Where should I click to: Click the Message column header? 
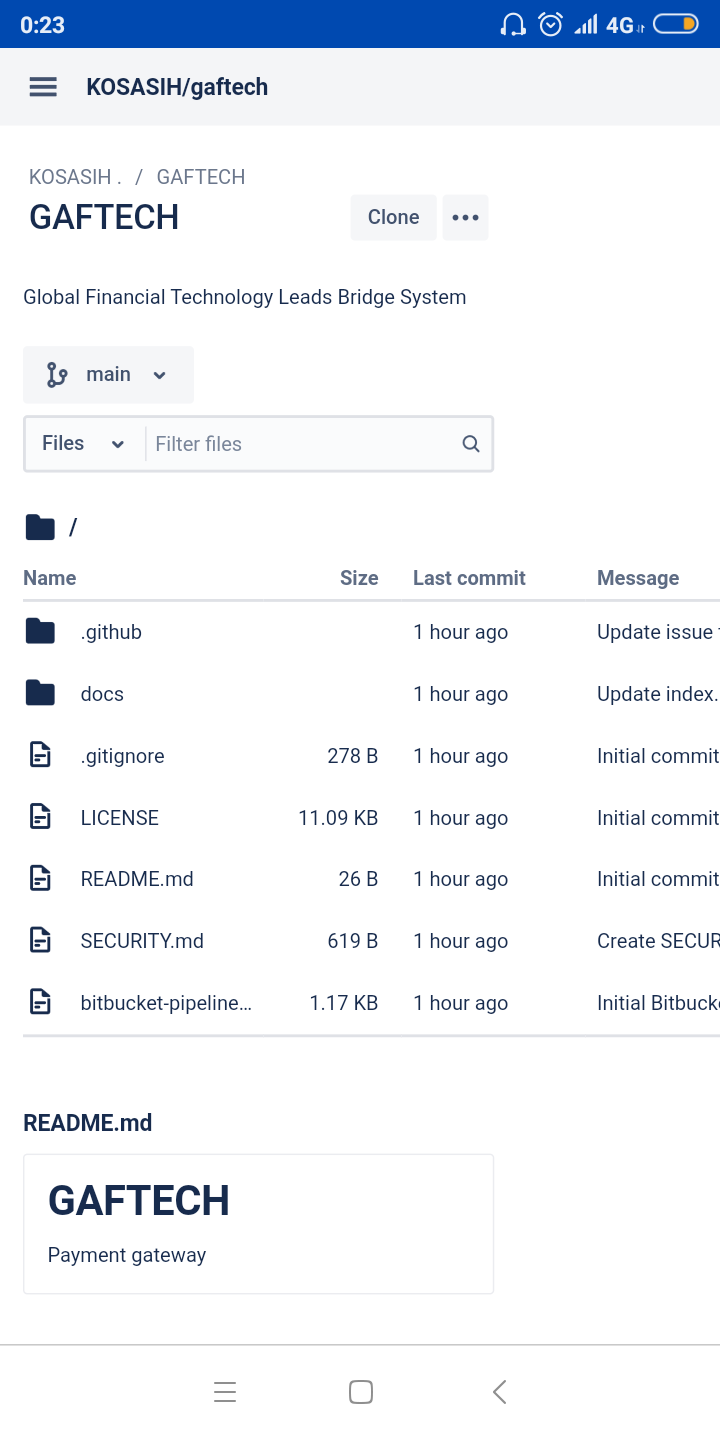click(x=638, y=578)
